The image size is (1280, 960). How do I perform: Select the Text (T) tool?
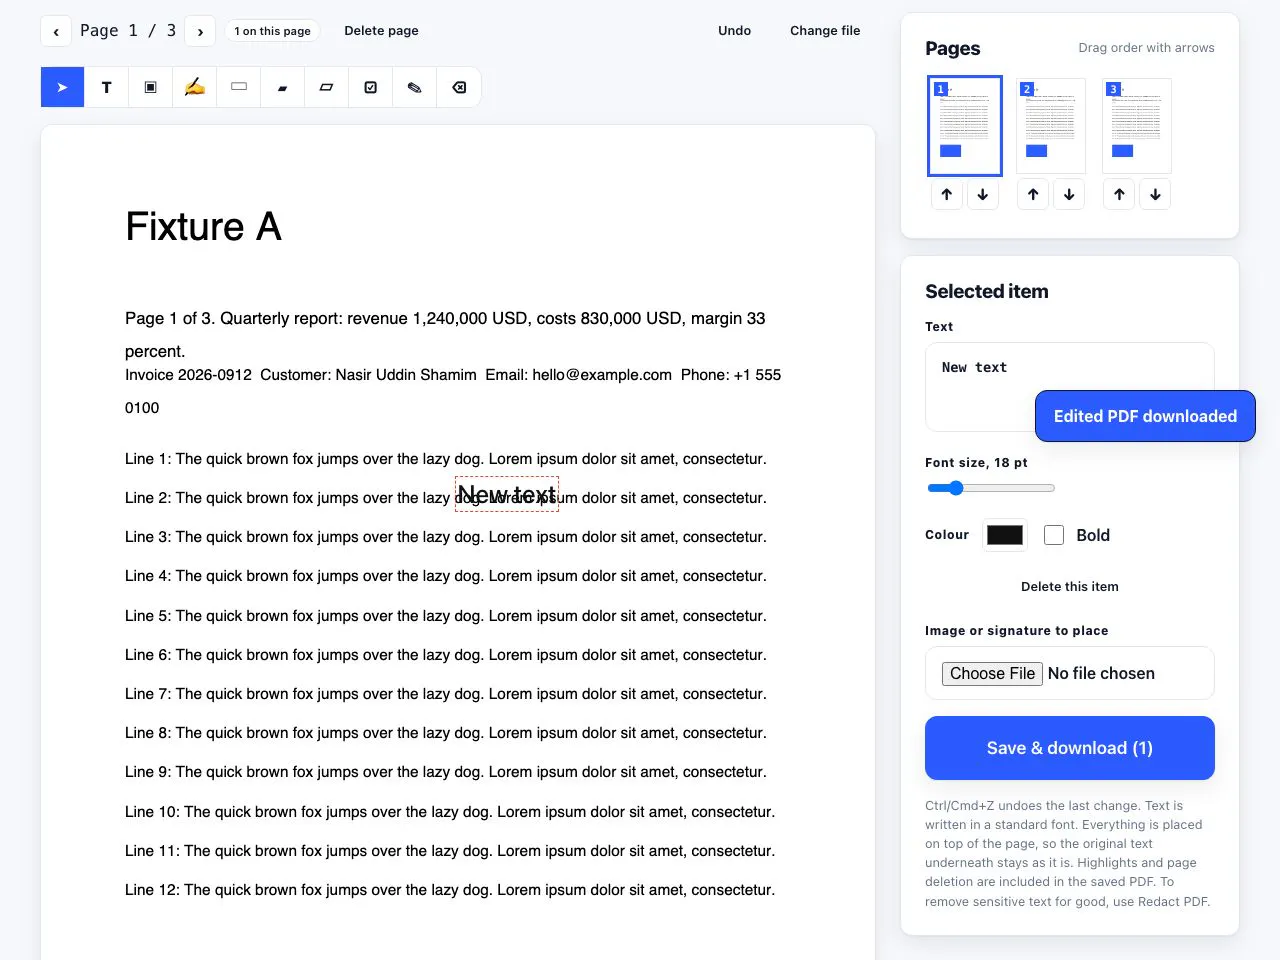coord(106,87)
